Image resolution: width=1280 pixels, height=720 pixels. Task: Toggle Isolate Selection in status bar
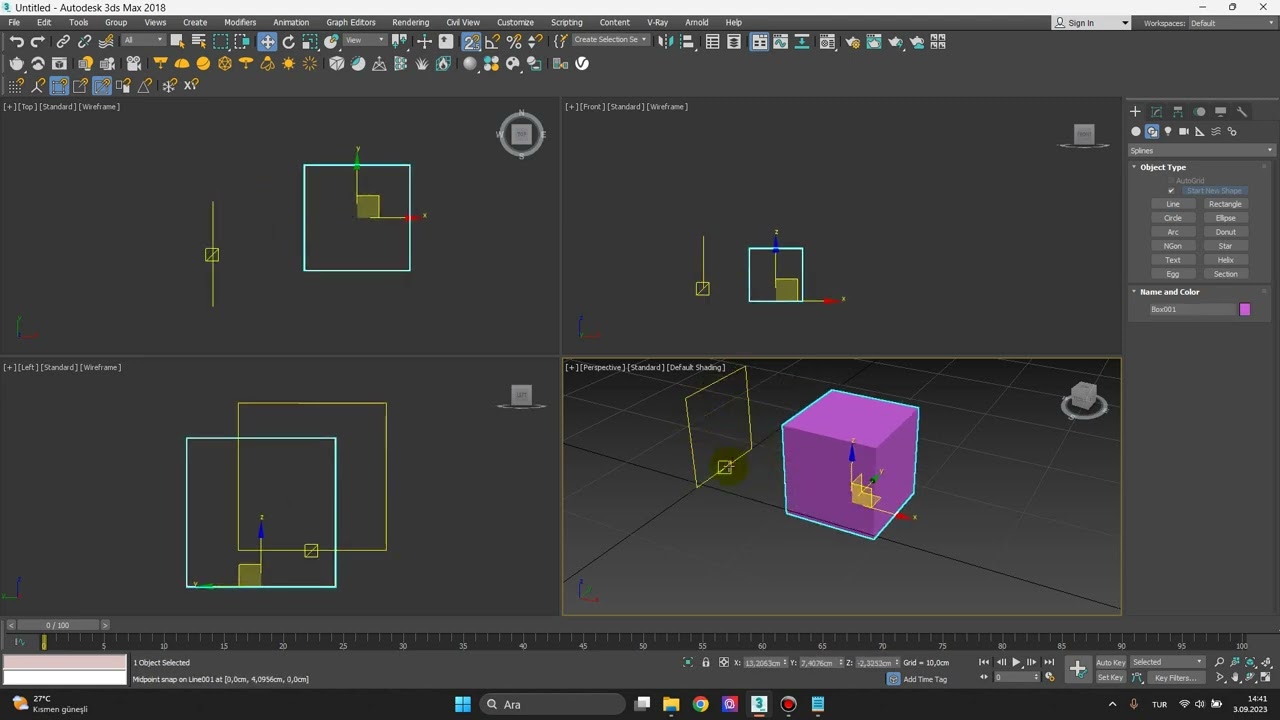[688, 662]
